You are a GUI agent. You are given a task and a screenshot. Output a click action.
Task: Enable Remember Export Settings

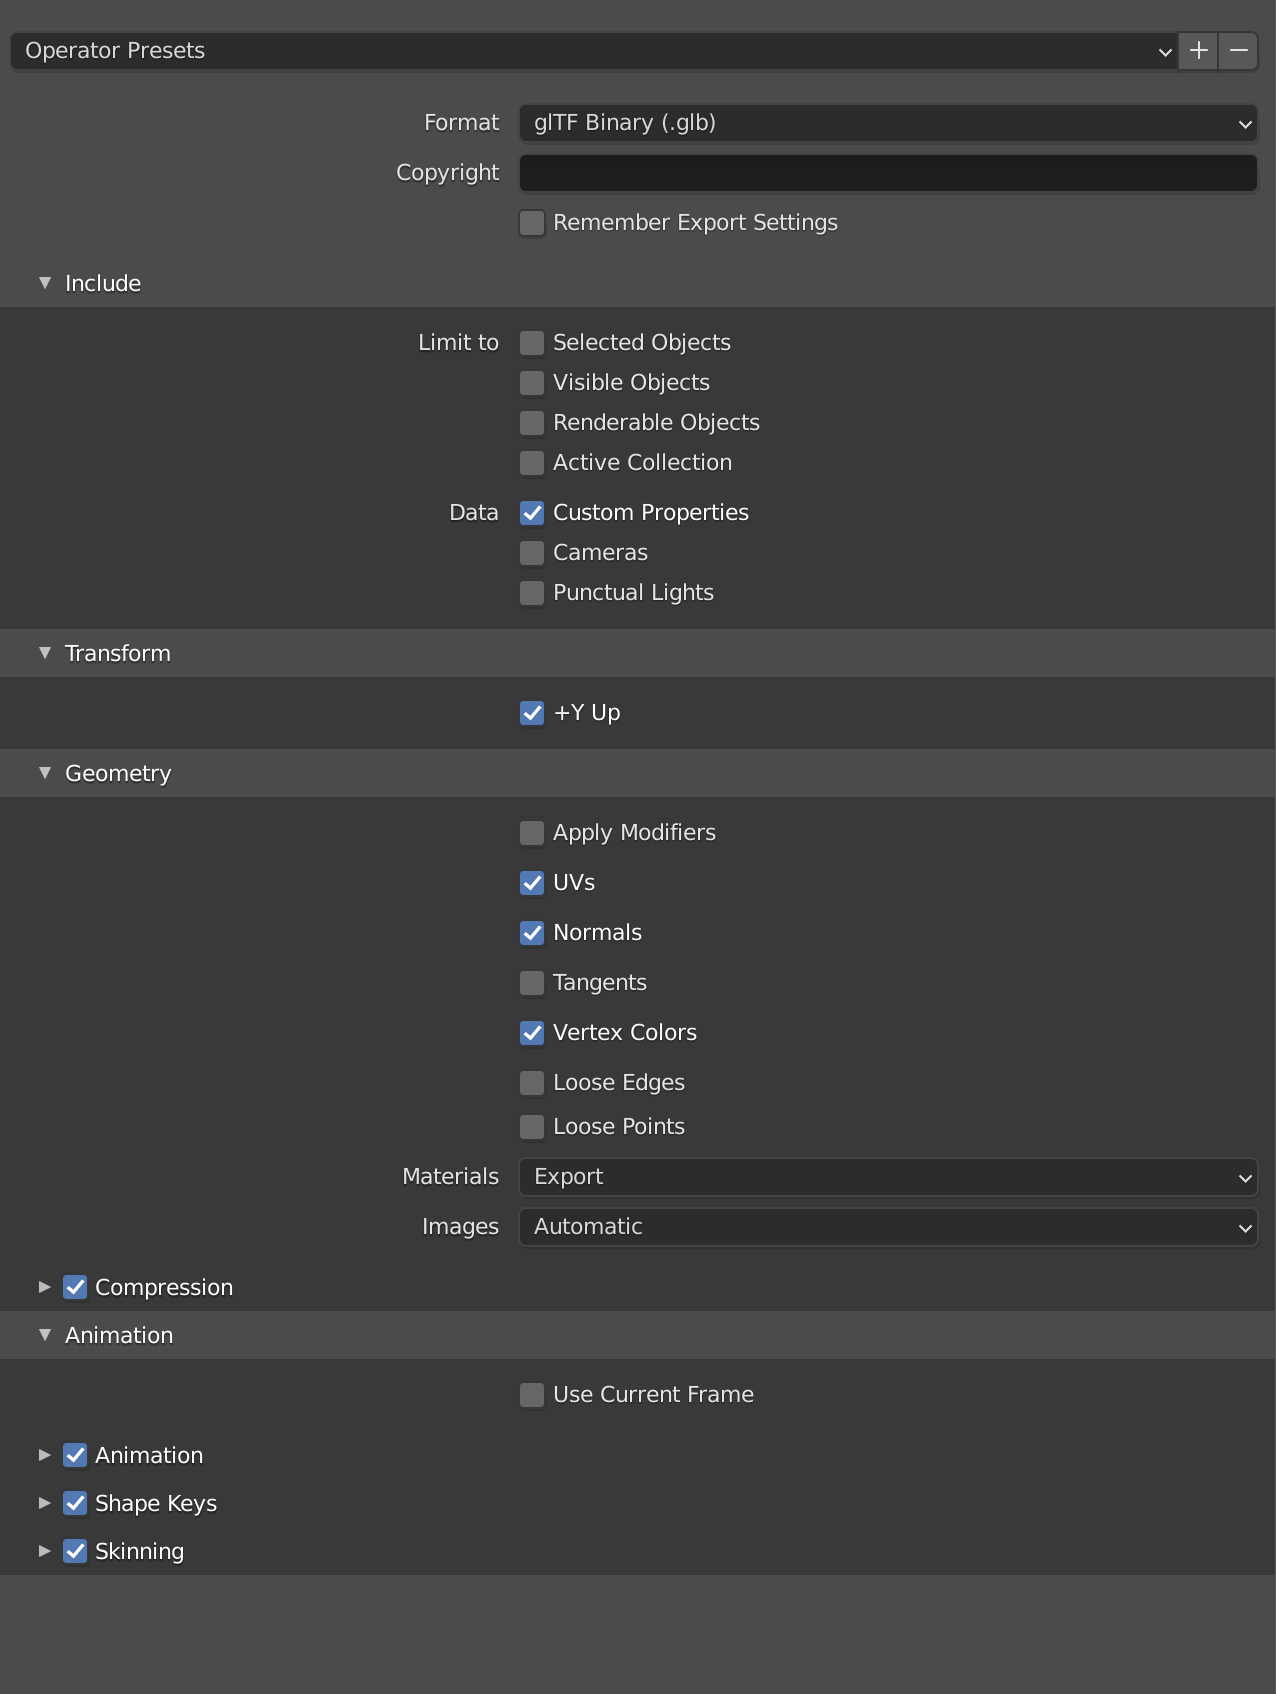(532, 222)
